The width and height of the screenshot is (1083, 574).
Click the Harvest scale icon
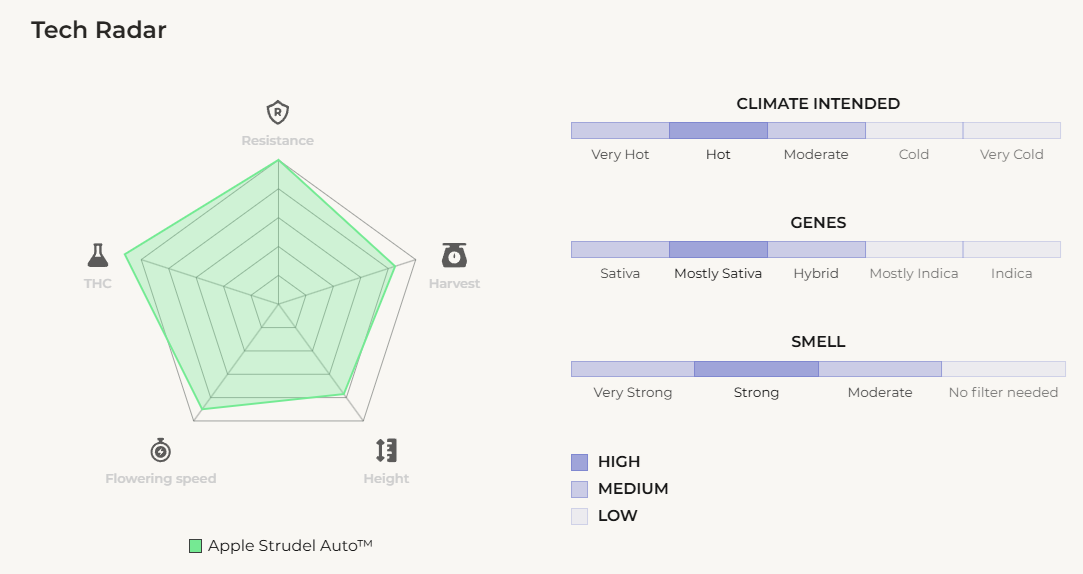pyautogui.click(x=454, y=255)
